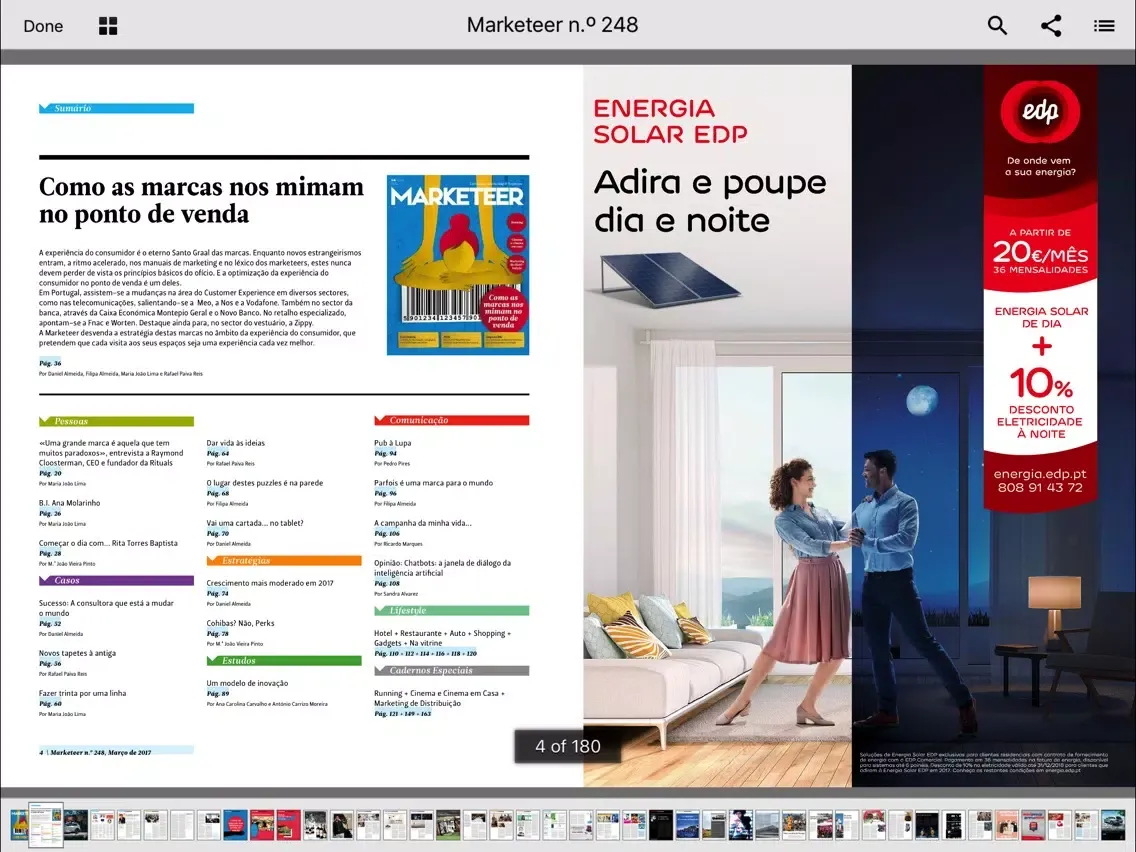Image resolution: width=1136 pixels, height=852 pixels.
Task: Open the Raymond Cloosterman interview entry
Action: 111,453
